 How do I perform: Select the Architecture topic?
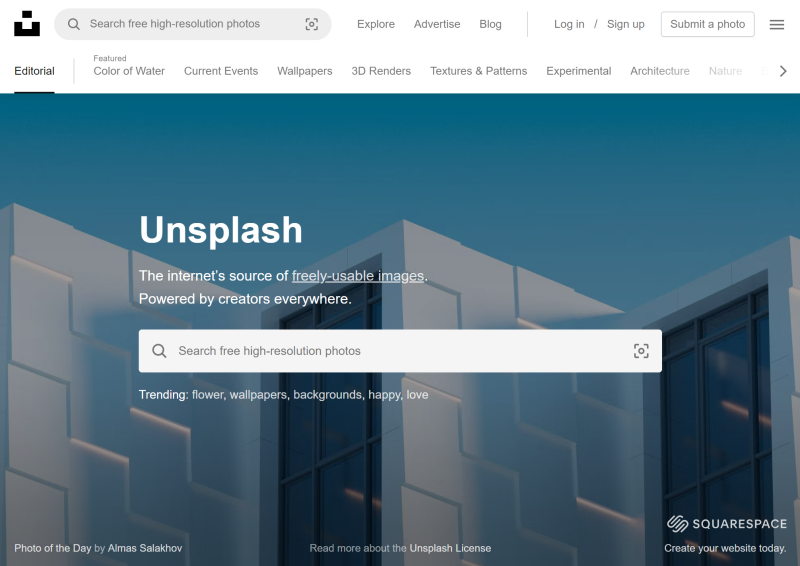[x=659, y=71]
